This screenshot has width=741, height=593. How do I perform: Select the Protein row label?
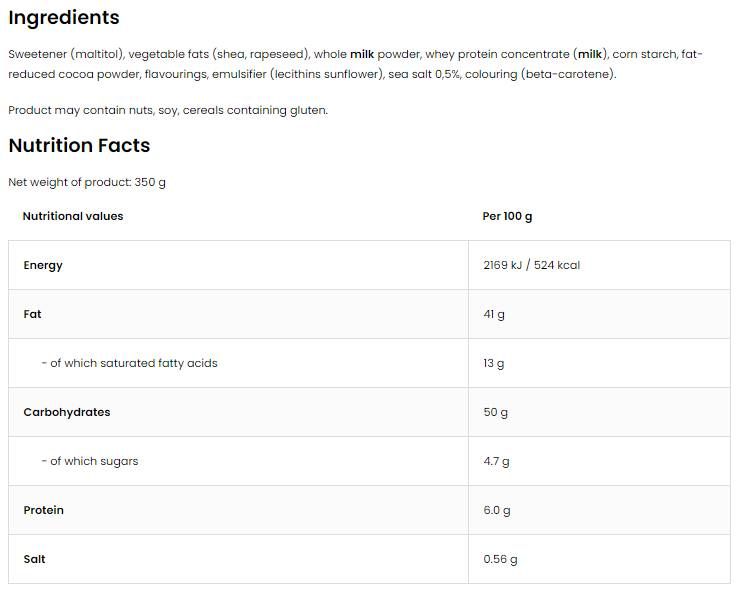44,510
